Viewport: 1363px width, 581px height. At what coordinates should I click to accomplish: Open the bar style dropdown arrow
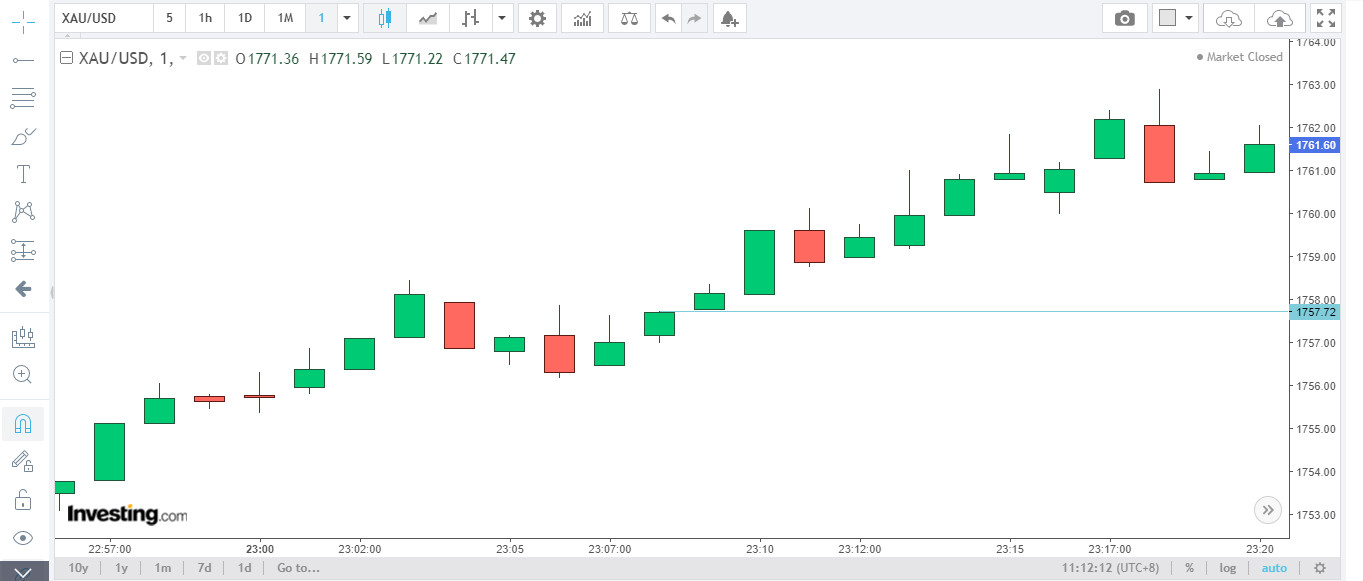(502, 18)
